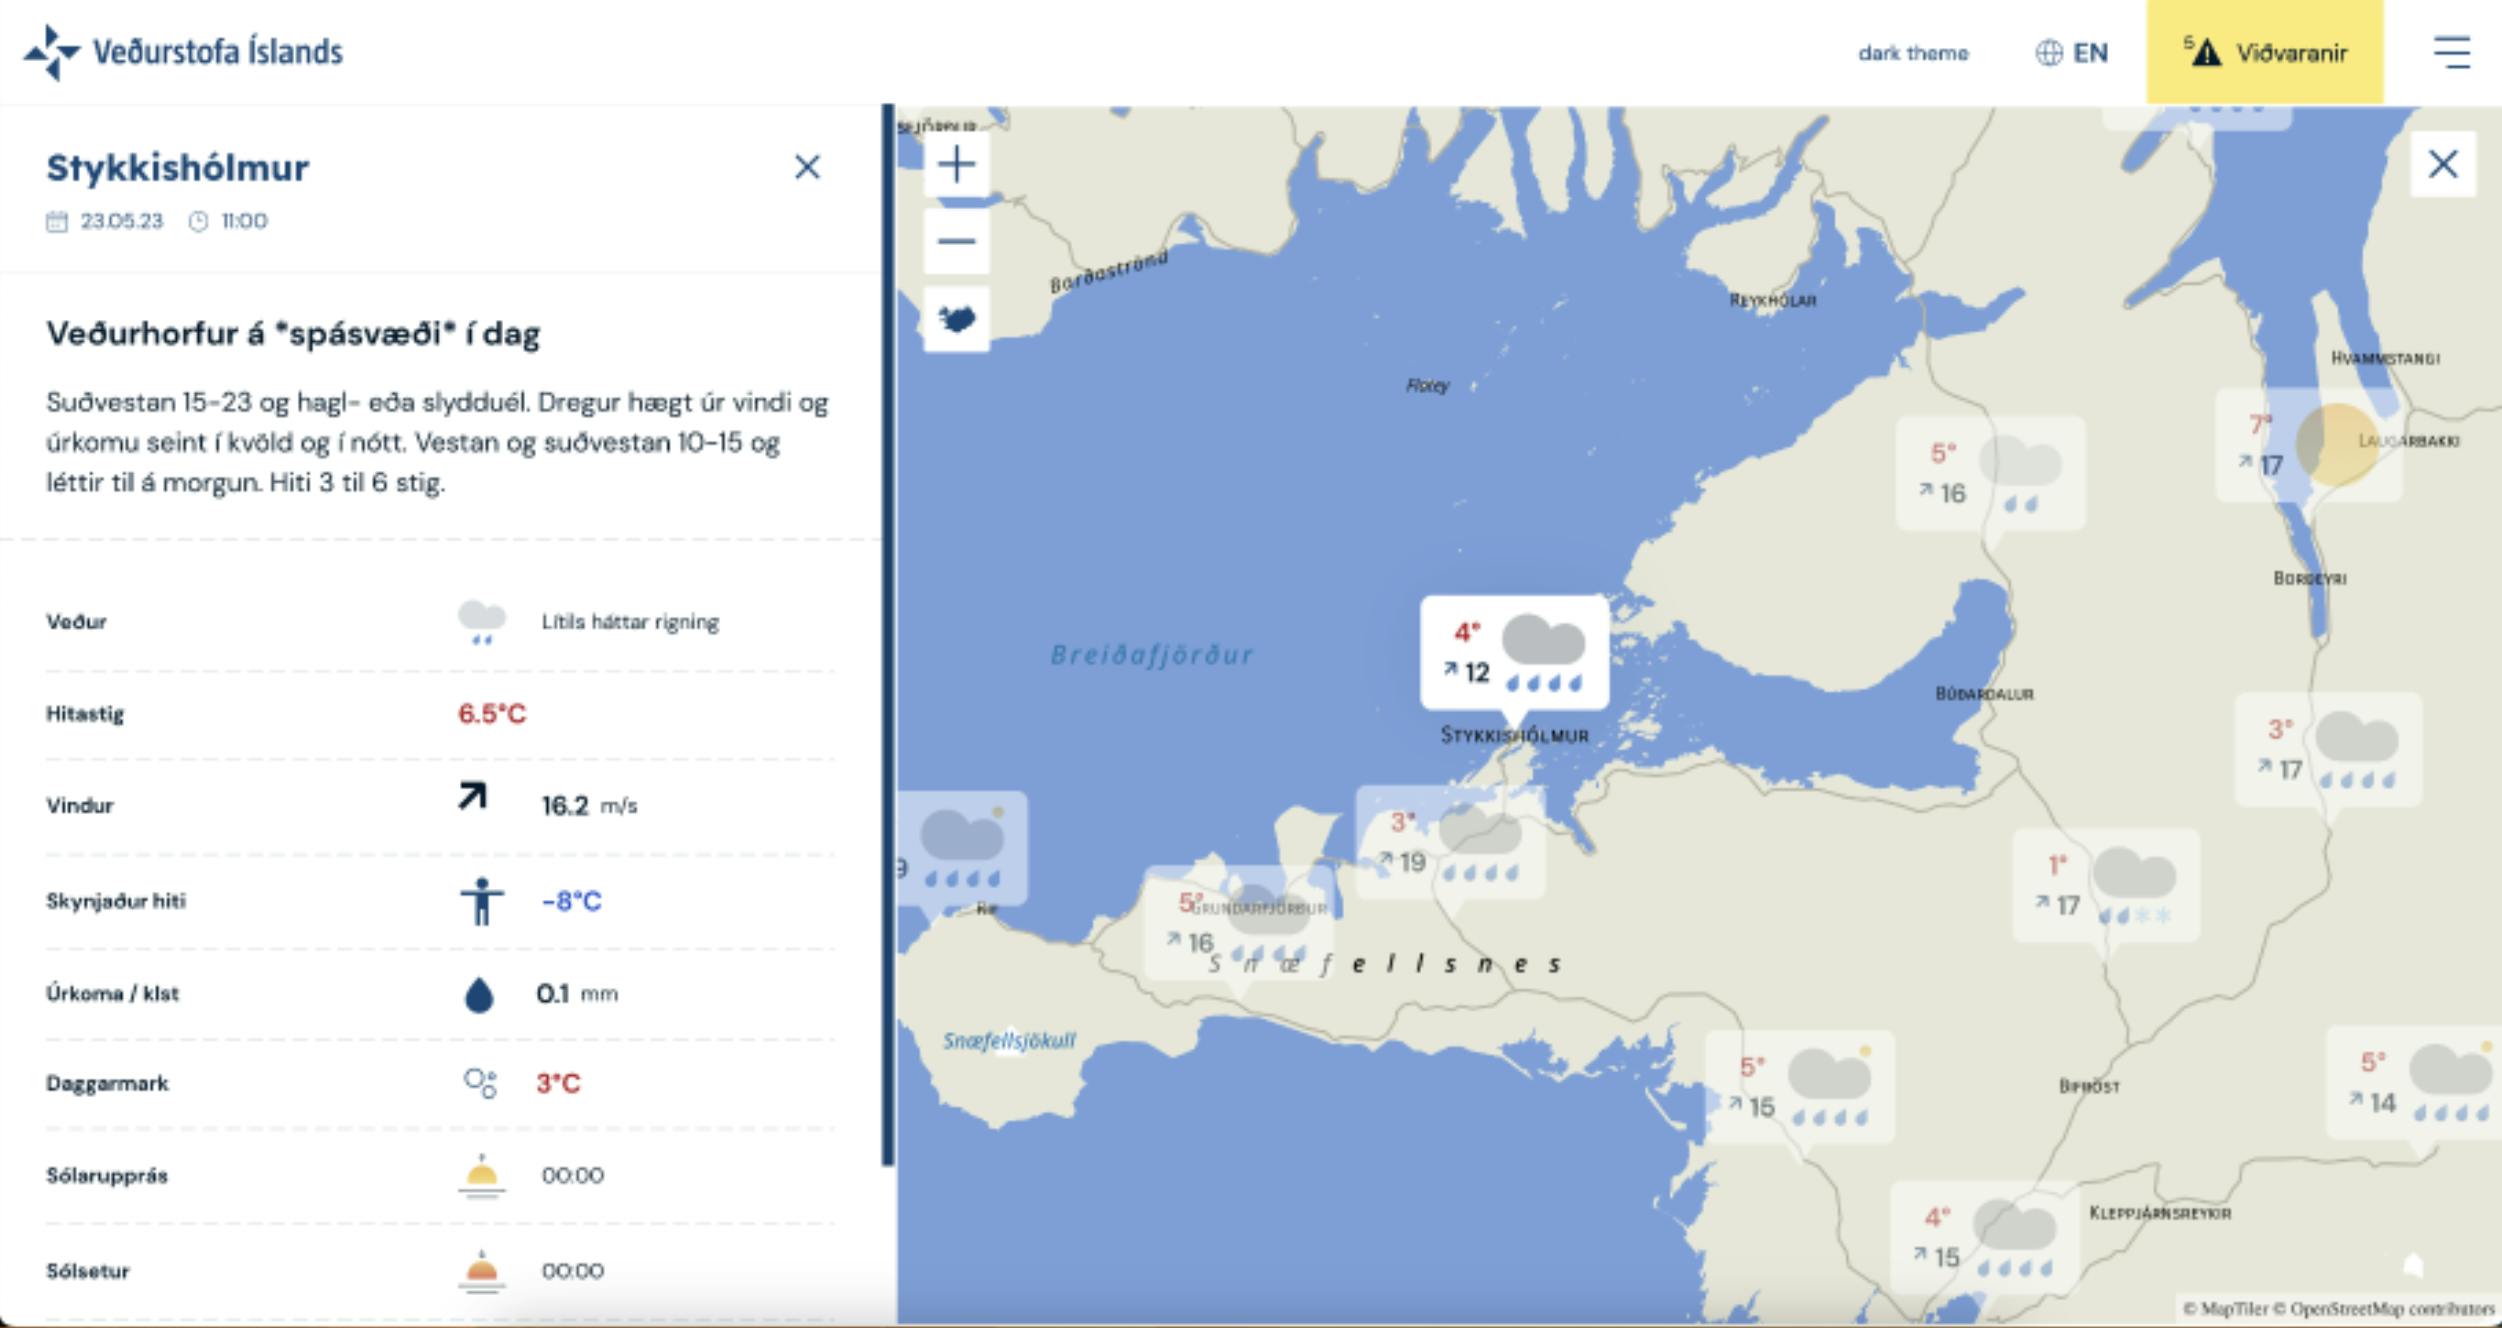Viewport: 2502px width, 1328px height.
Task: Select the sleet marker showing 1° 17
Action: pyautogui.click(x=2105, y=886)
